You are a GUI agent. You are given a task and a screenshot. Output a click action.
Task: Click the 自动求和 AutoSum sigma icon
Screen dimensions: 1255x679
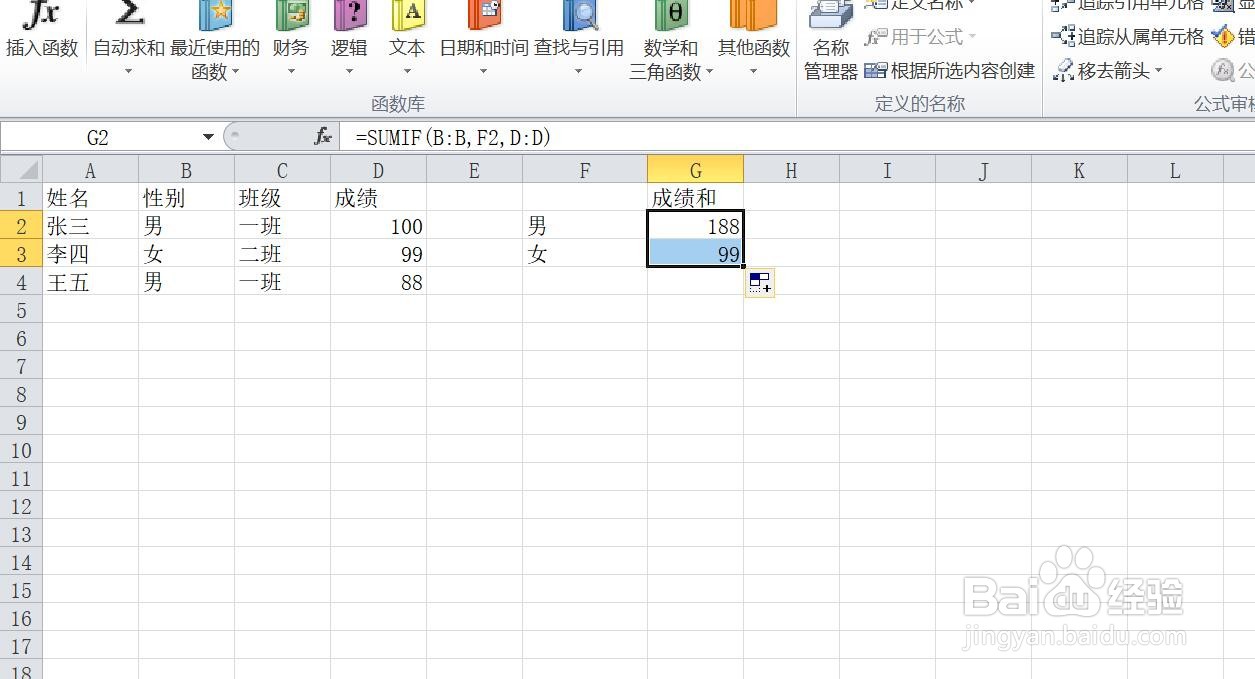point(129,14)
